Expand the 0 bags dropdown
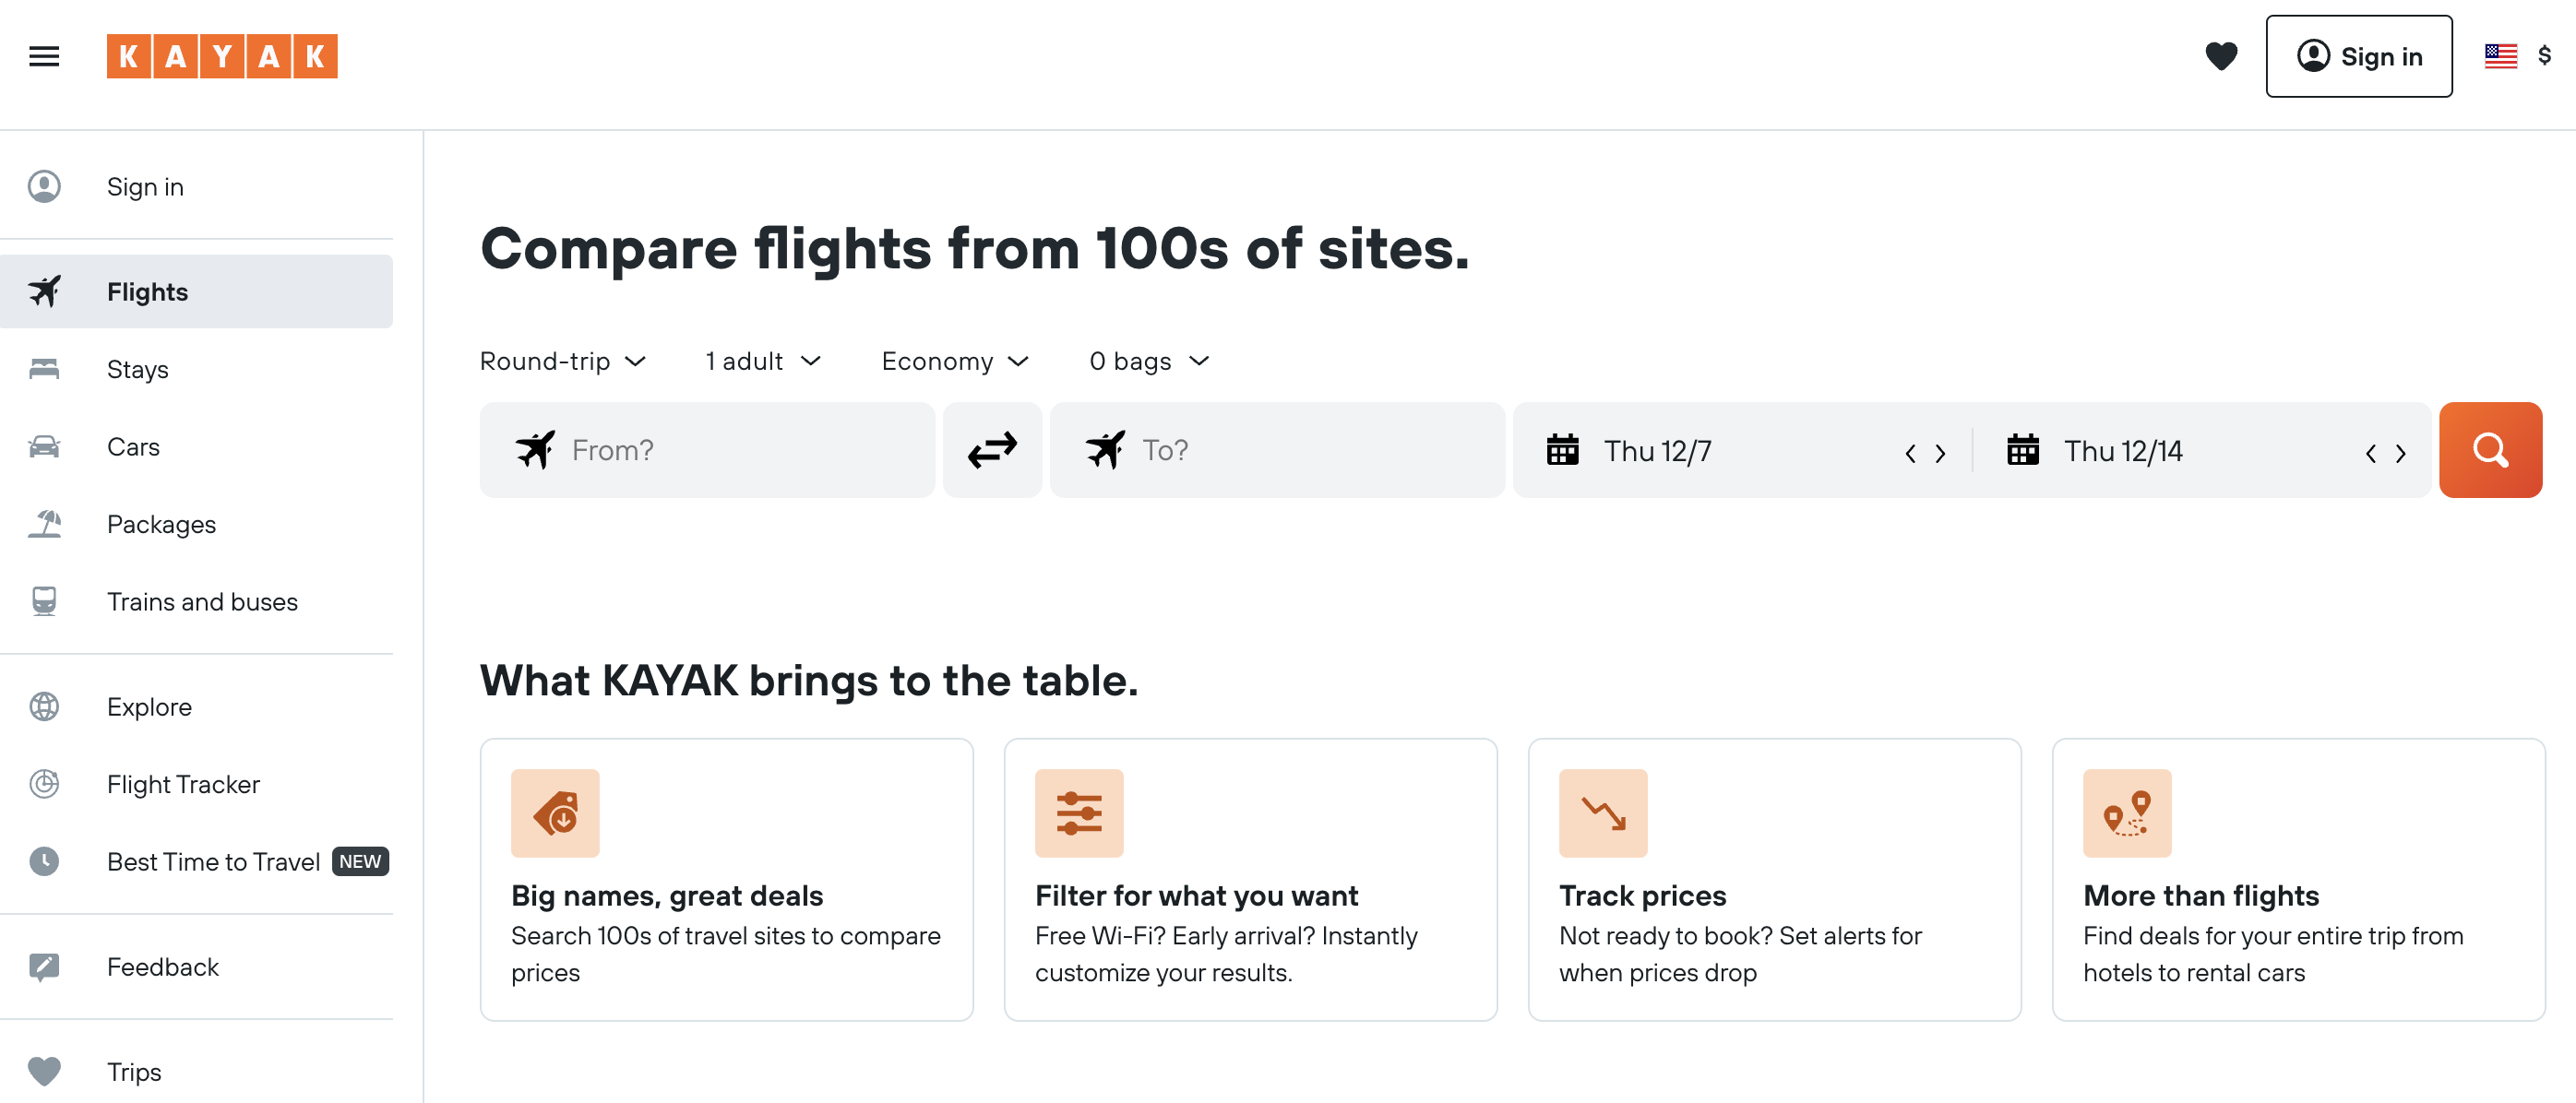Viewport: 2576px width, 1103px height. click(1149, 361)
